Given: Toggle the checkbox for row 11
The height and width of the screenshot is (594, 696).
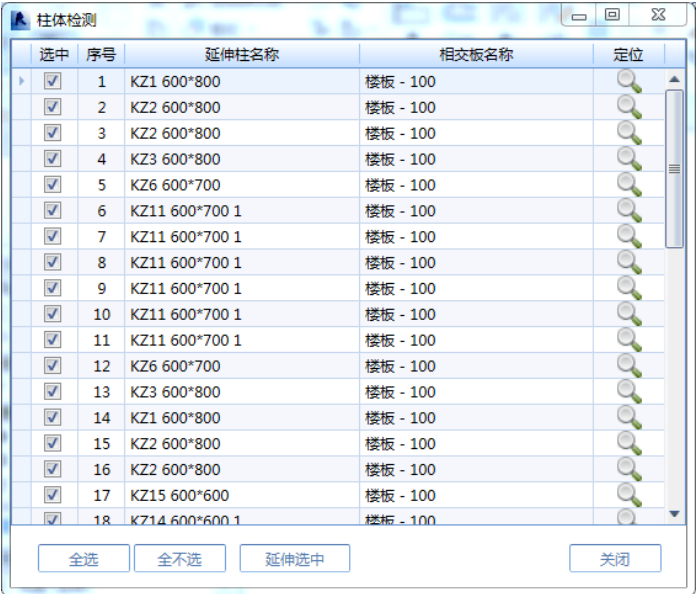Looking at the screenshot, I should (x=52, y=340).
